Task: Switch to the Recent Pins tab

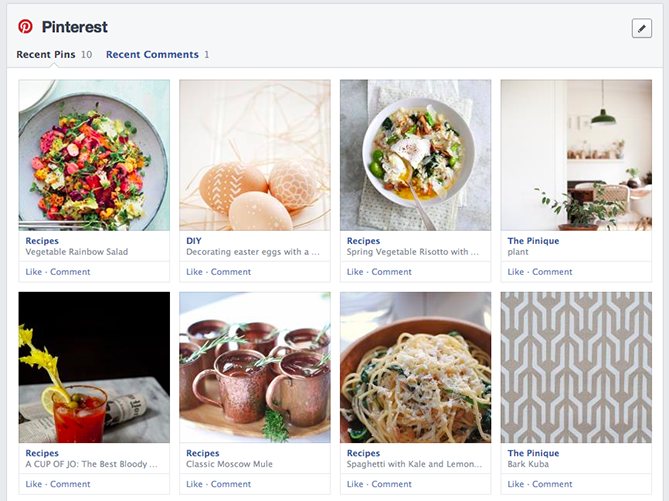Action: click(46, 55)
